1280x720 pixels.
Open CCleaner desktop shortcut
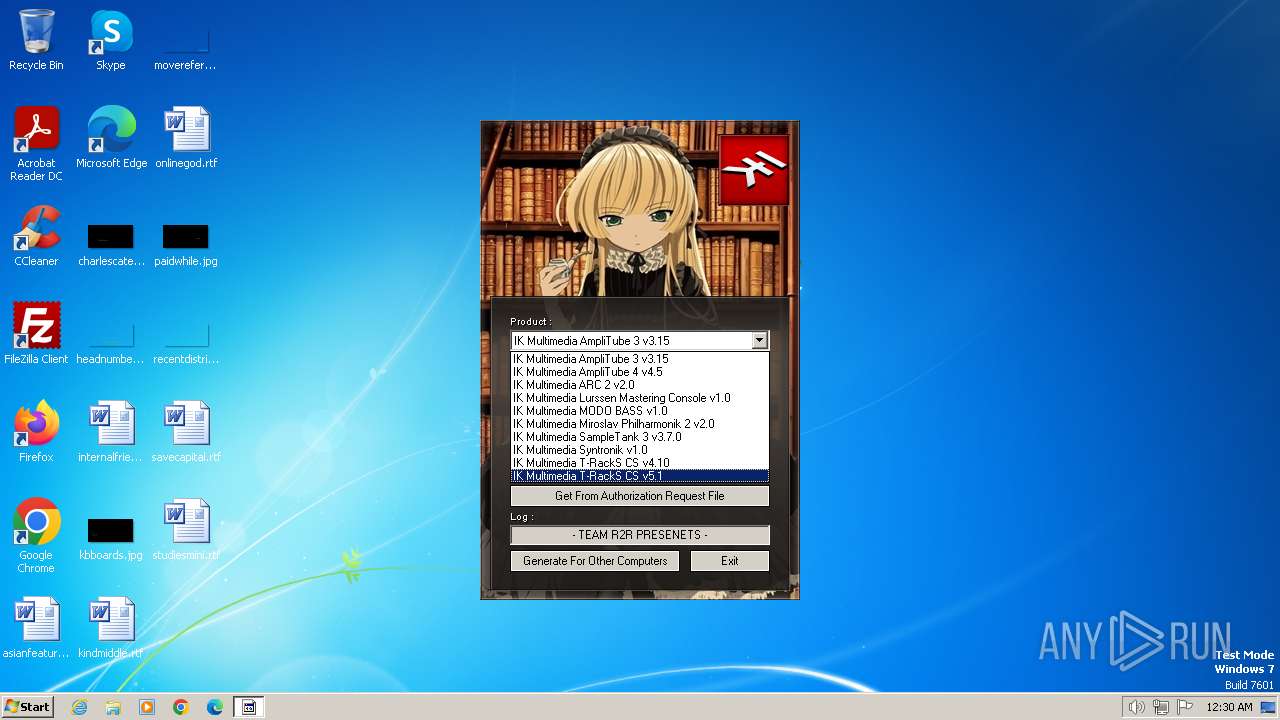point(36,236)
